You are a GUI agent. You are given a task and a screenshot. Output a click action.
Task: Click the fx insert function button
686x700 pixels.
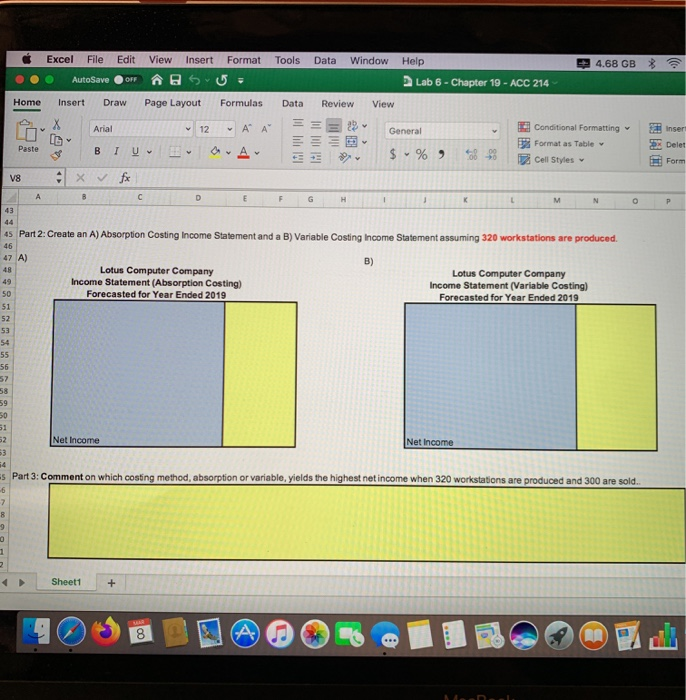(125, 178)
